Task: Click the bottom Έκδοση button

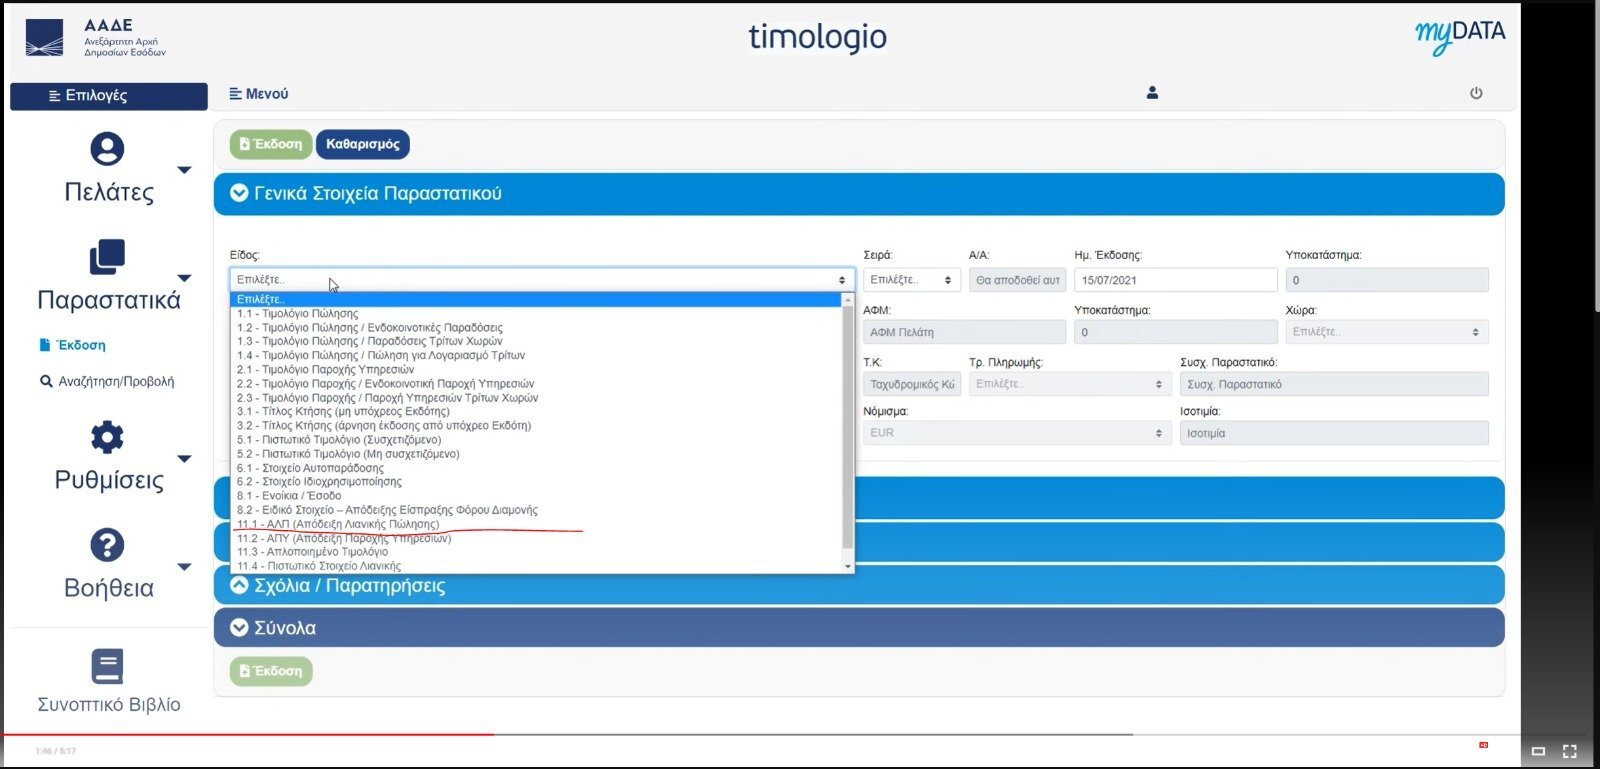Action: (x=271, y=671)
